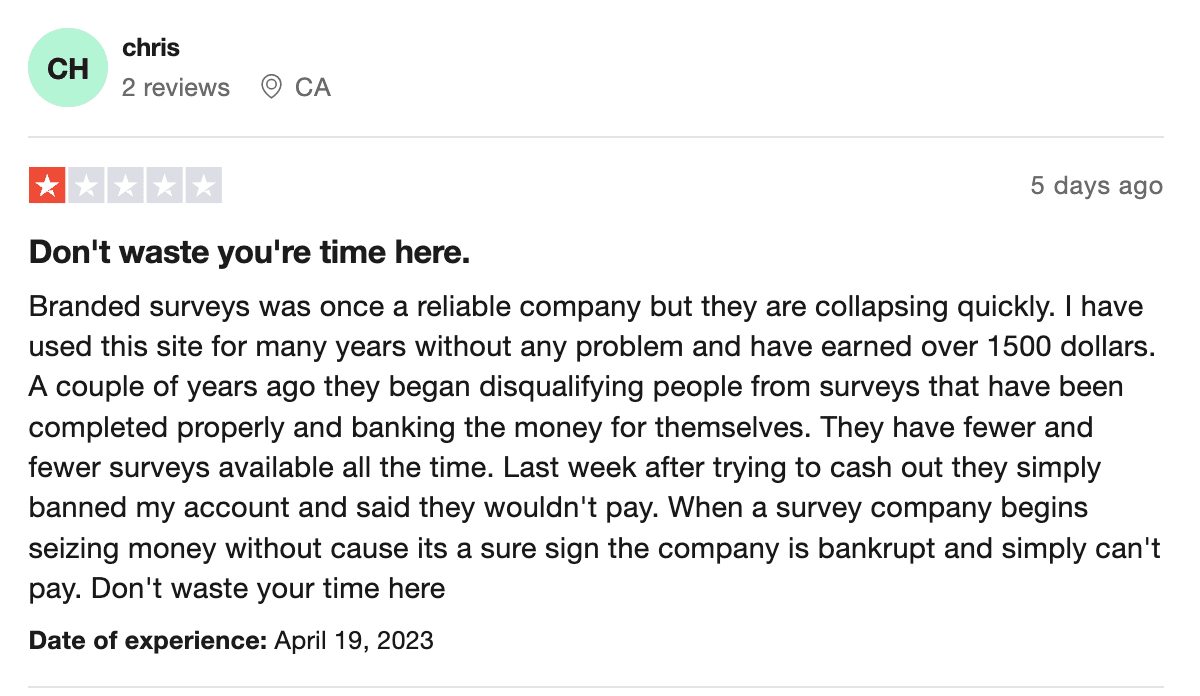Click the '2 reviews' count text
This screenshot has width=1200, height=696.
pos(176,88)
